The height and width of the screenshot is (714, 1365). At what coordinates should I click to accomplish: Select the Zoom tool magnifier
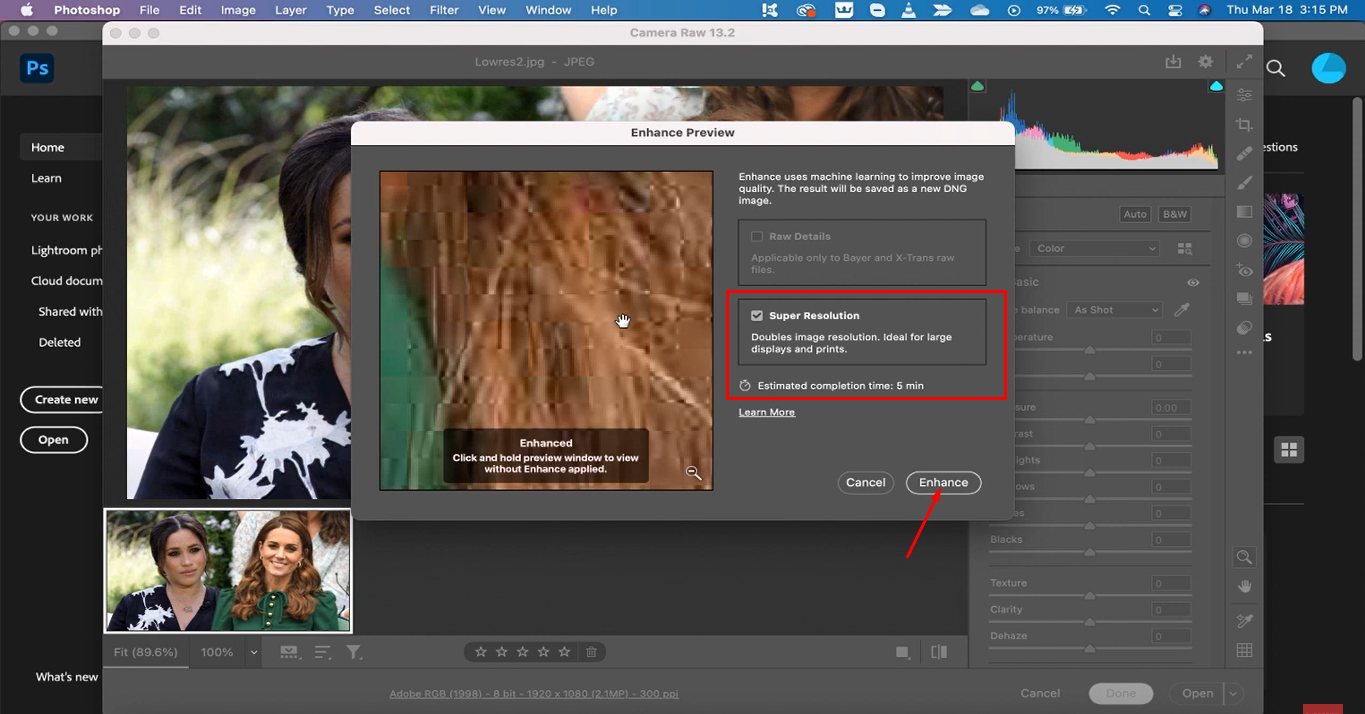point(1244,557)
